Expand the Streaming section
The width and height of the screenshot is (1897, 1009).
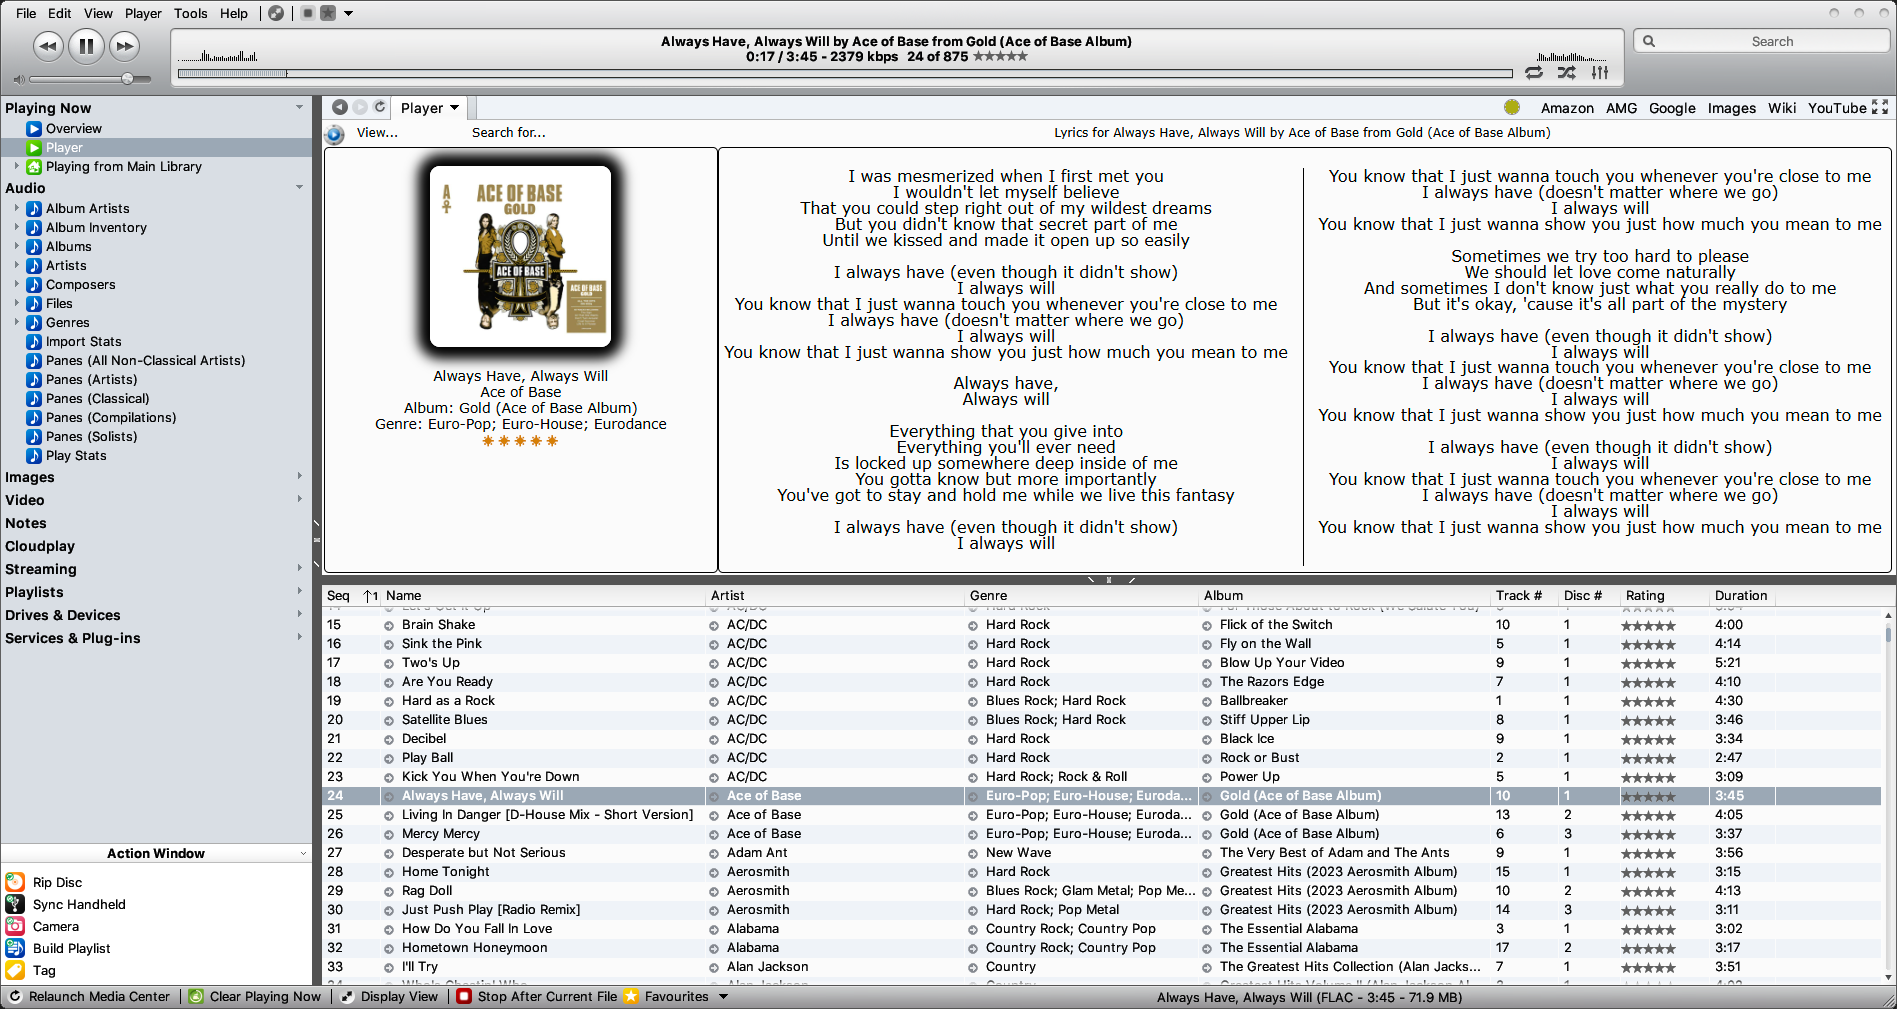tap(299, 568)
